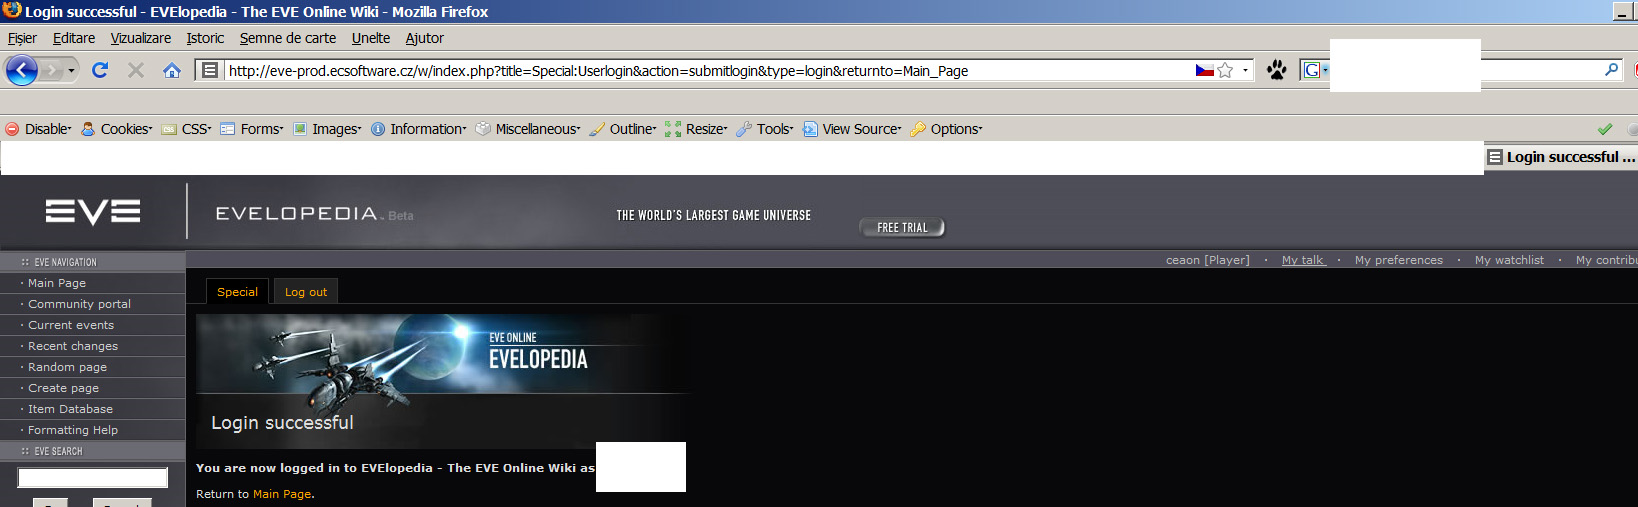Image resolution: width=1638 pixels, height=507 pixels.
Task: Click the EVE logo in the page header
Action: click(x=93, y=211)
